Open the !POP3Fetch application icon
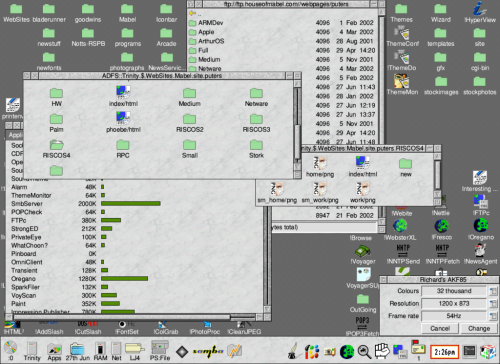500x364 pixels. [362, 327]
